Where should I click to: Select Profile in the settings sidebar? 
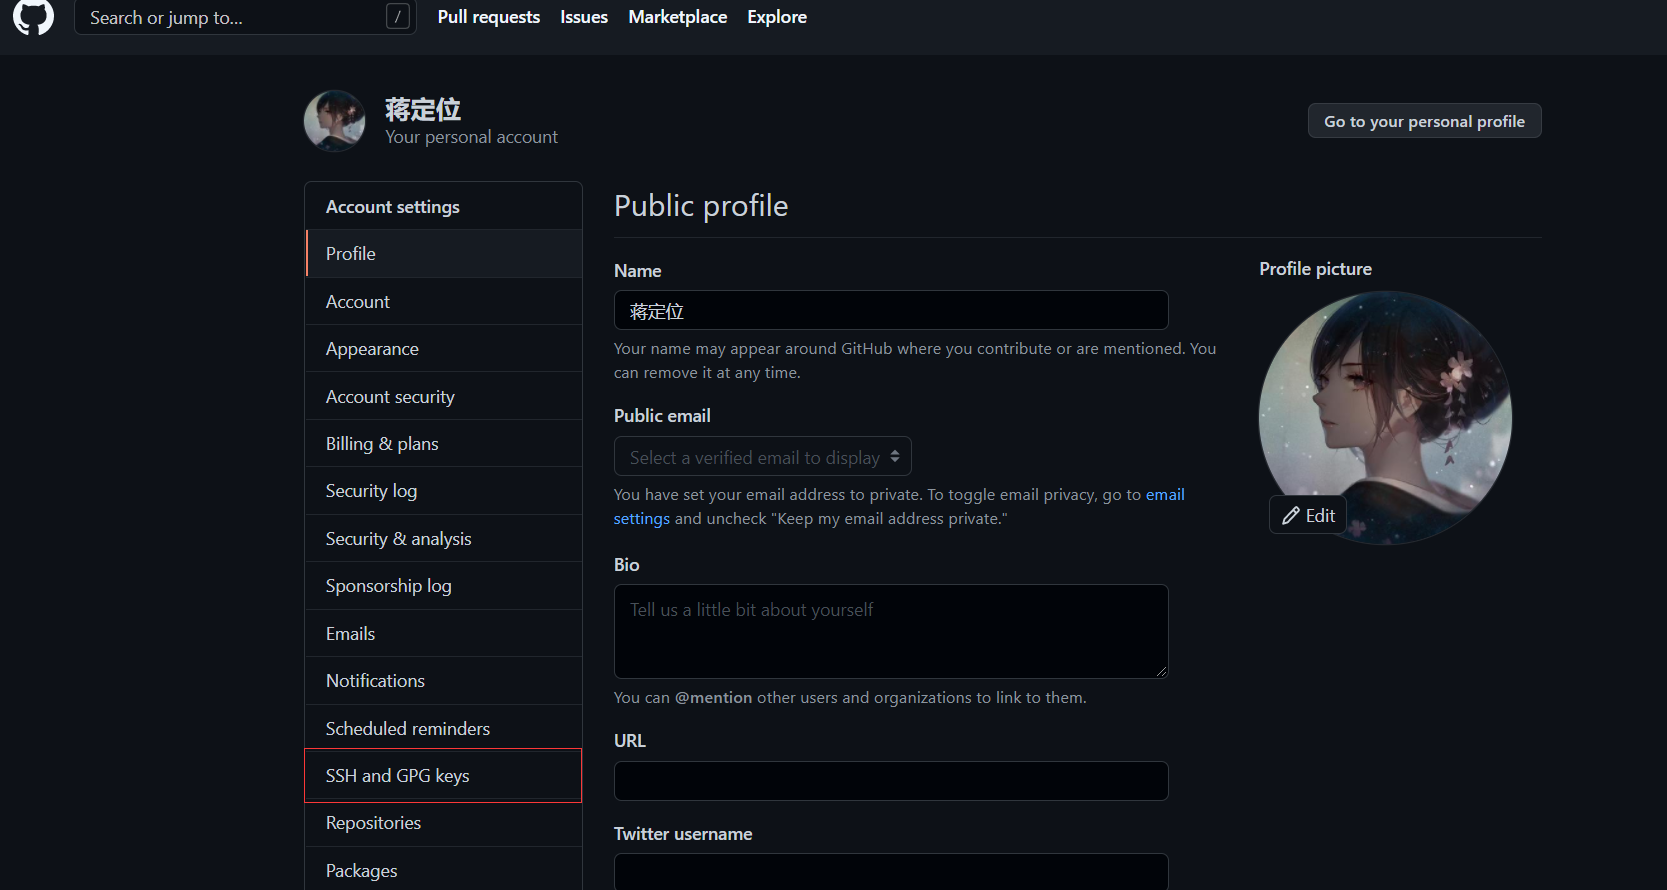(443, 254)
